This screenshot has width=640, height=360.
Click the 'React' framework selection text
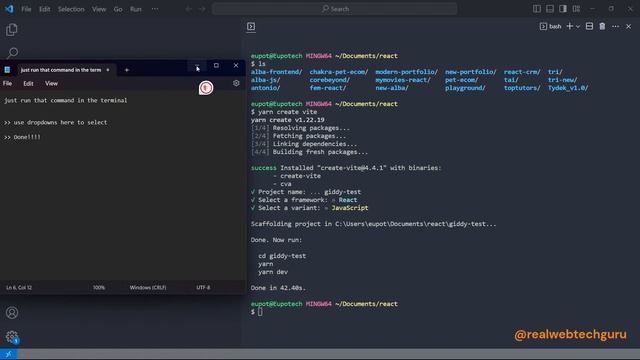coord(347,200)
